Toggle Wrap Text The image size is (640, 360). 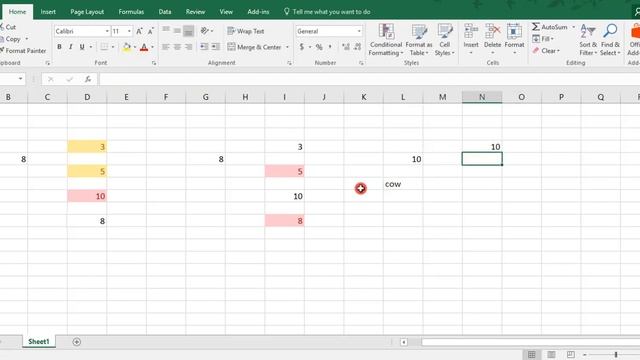(246, 31)
